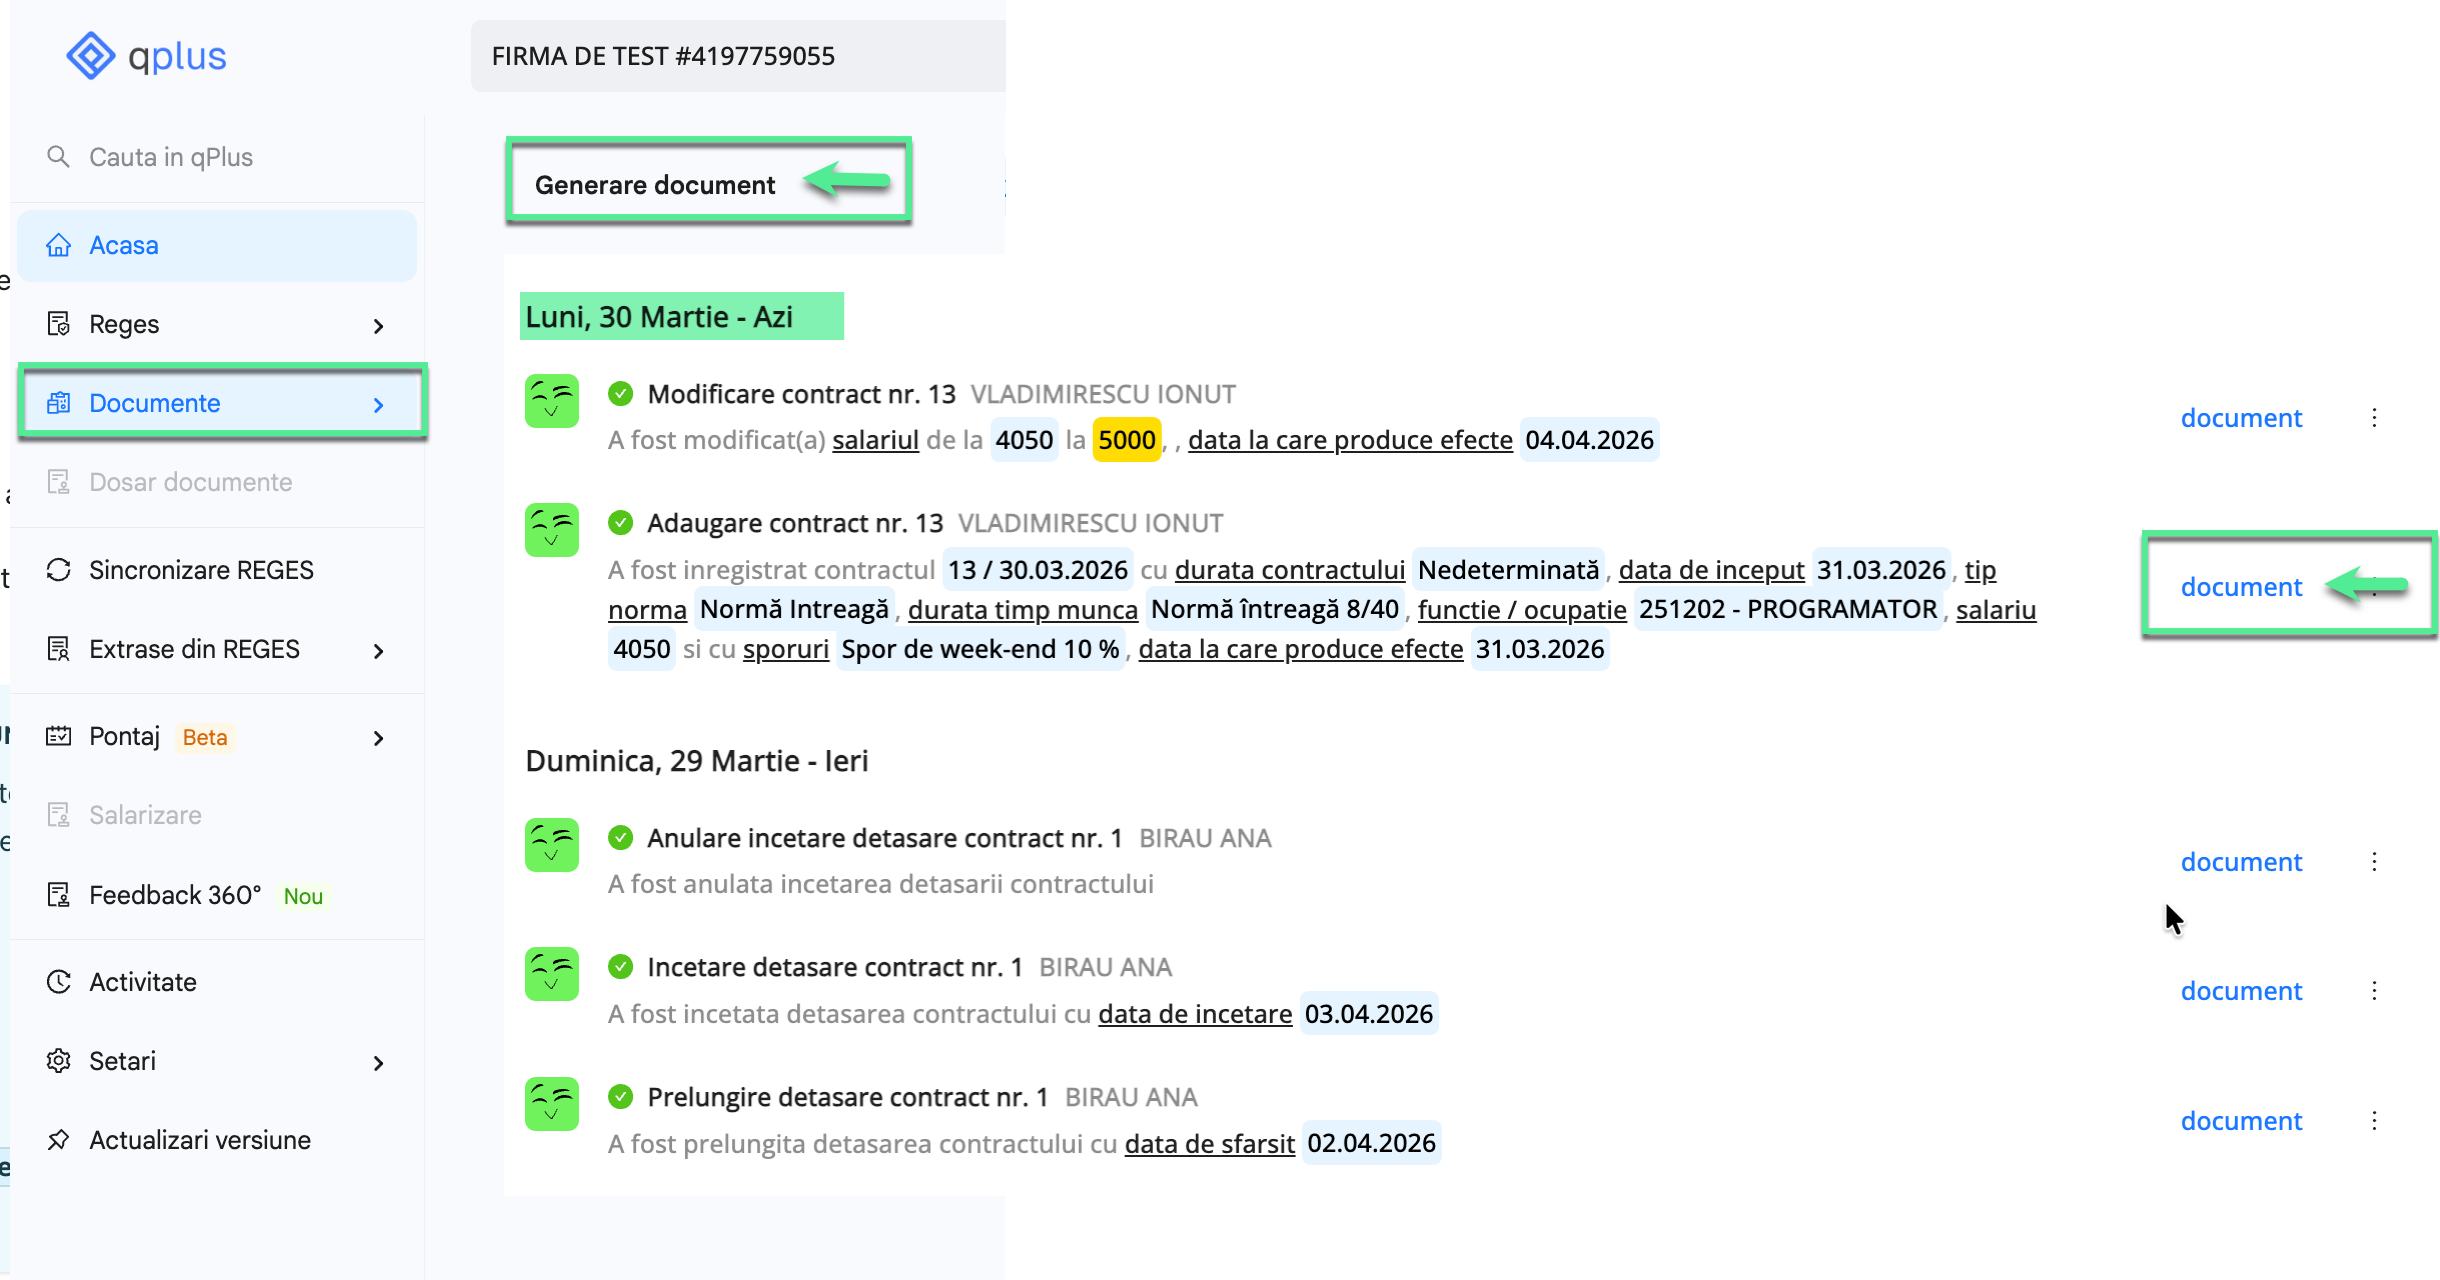2440x1280 pixels.
Task: Expand the Reges submenu chevron
Action: pos(378,326)
